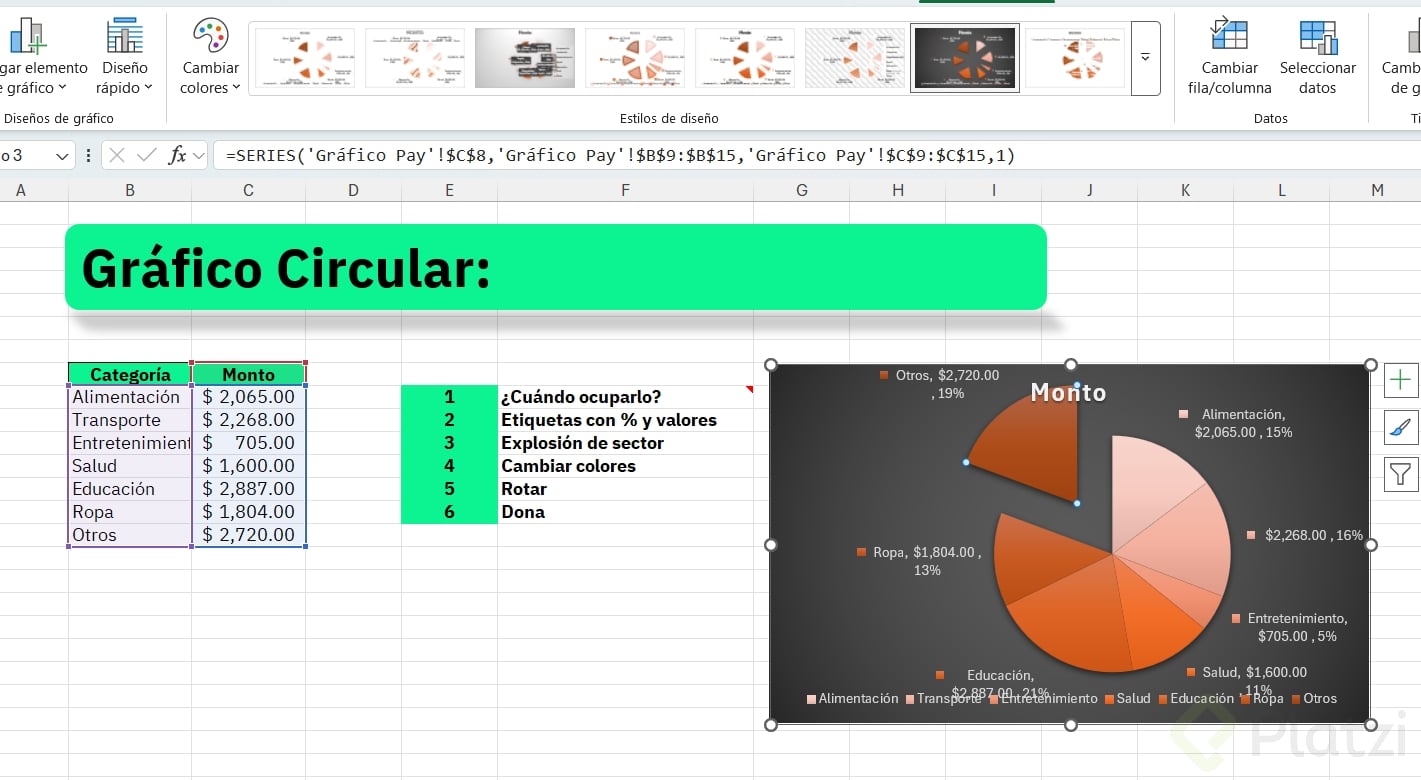Select the Educación cell in column B

(130, 489)
